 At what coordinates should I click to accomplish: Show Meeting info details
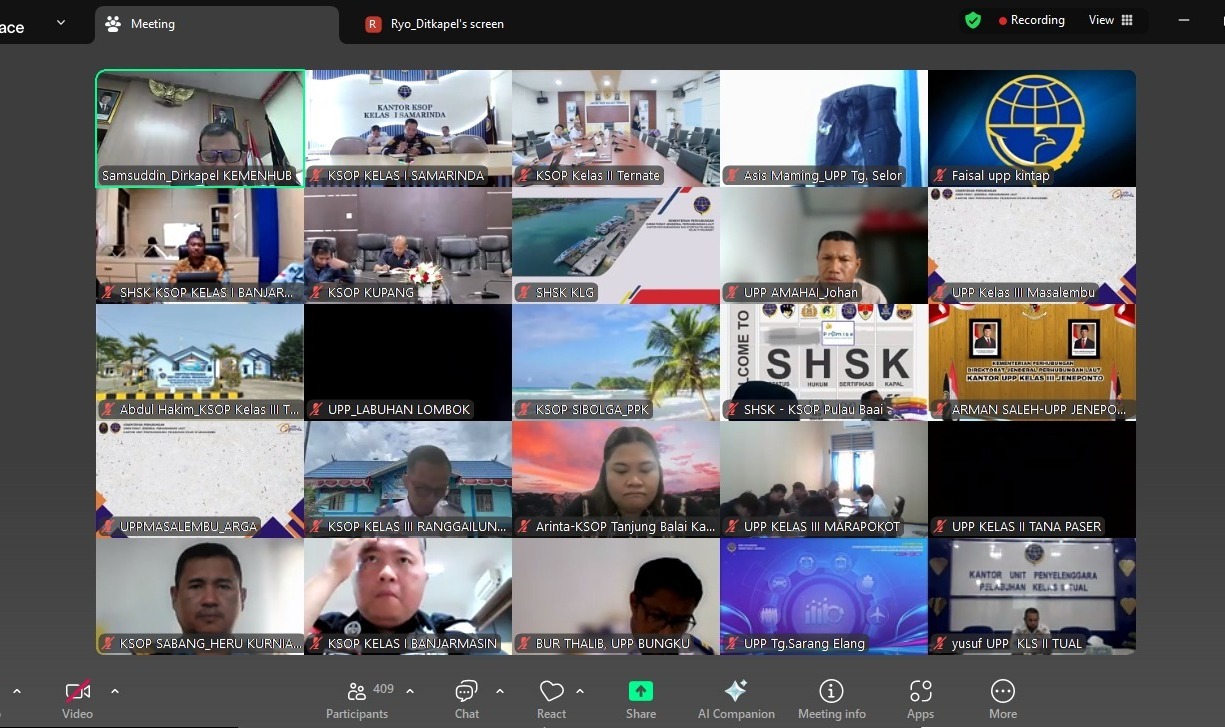pos(831,700)
